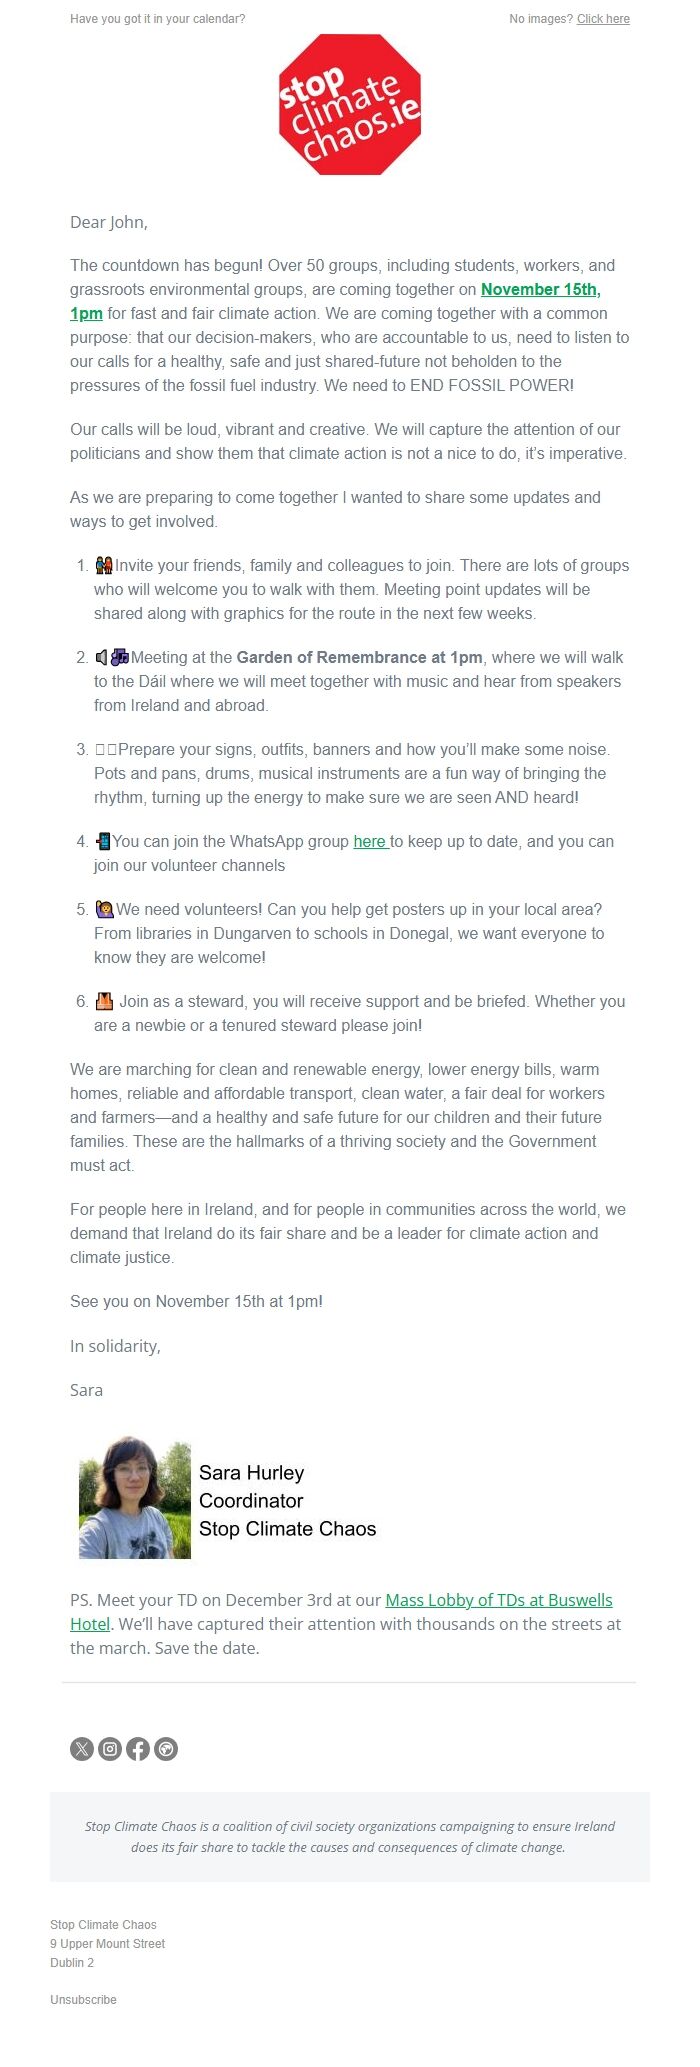The height and width of the screenshot is (2067, 700).
Task: Click the Unsubscribe link
Action: [x=83, y=2000]
